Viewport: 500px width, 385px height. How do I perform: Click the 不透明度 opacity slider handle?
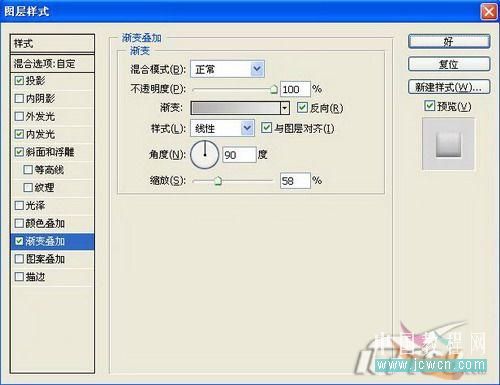coord(274,89)
